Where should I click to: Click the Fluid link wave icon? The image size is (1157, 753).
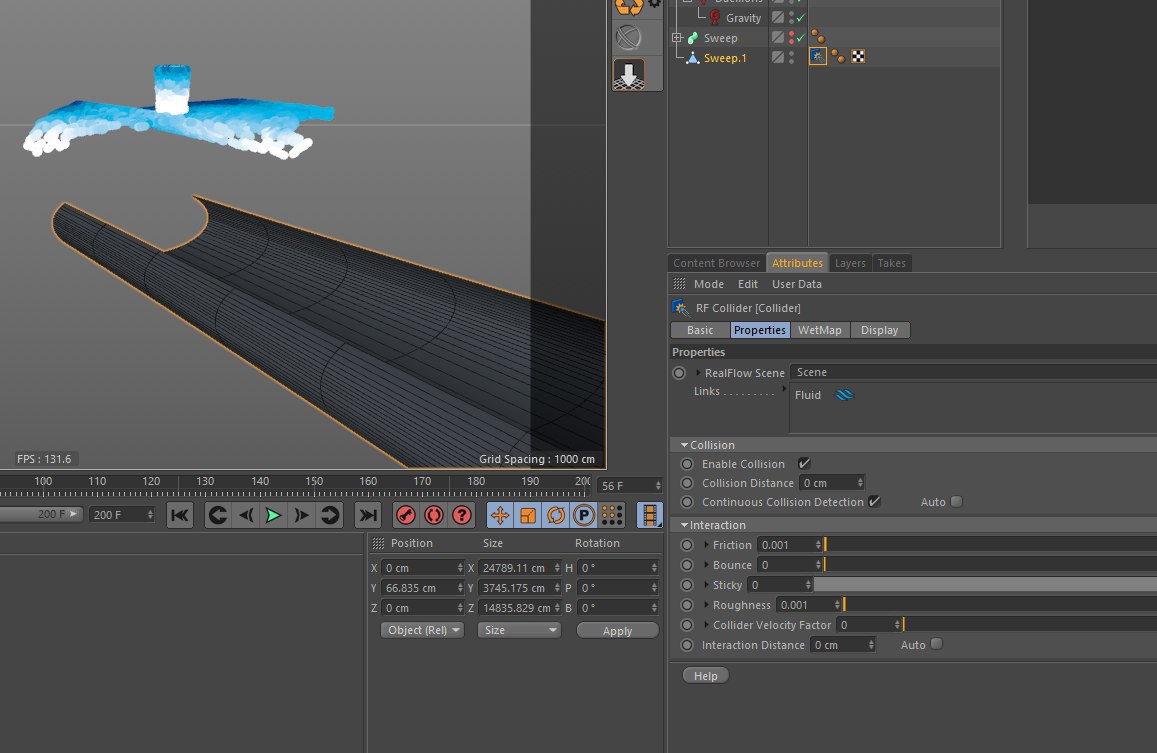click(x=844, y=395)
